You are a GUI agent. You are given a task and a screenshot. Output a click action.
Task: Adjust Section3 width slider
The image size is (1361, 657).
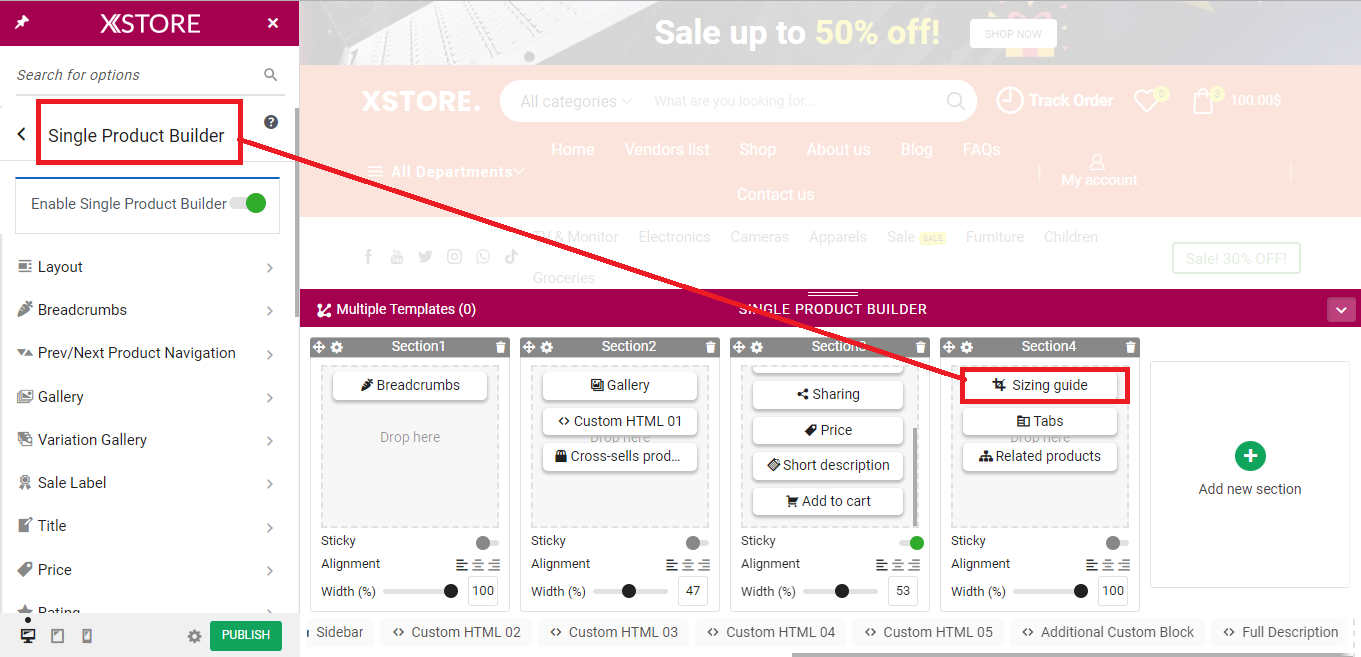pyautogui.click(x=842, y=591)
